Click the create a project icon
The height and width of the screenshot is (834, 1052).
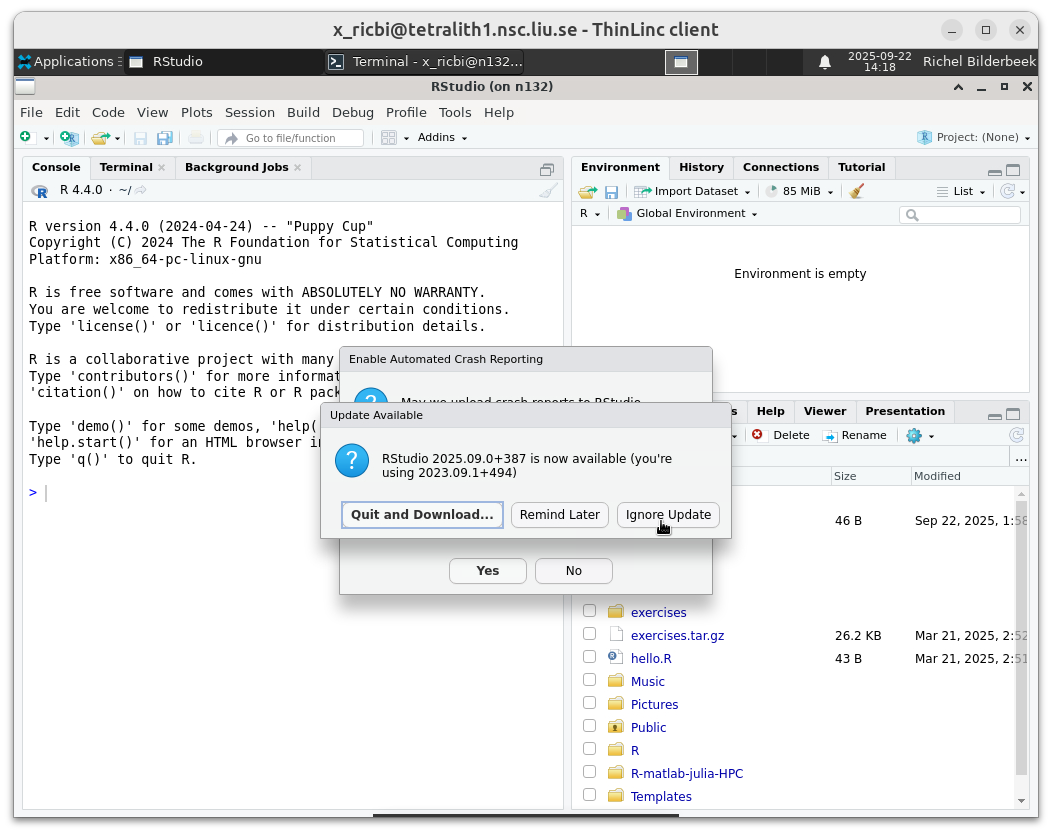coord(68,138)
